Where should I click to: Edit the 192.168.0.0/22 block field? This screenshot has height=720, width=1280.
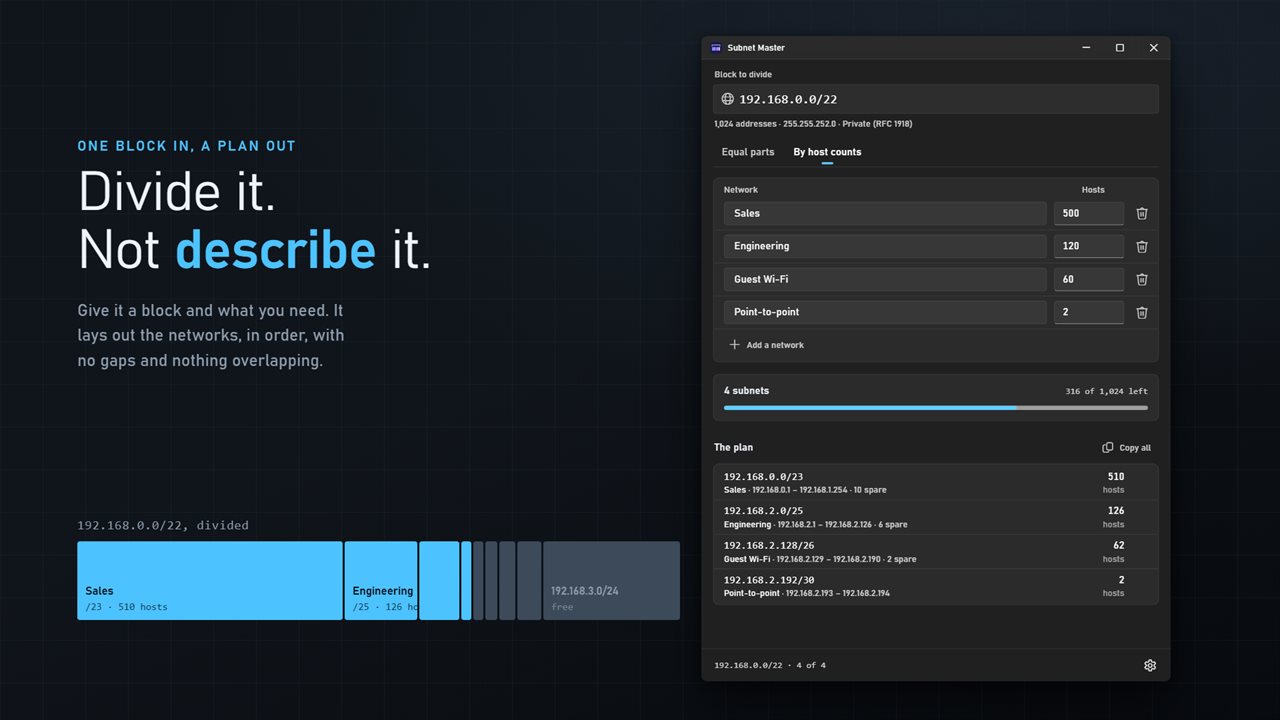coord(936,99)
